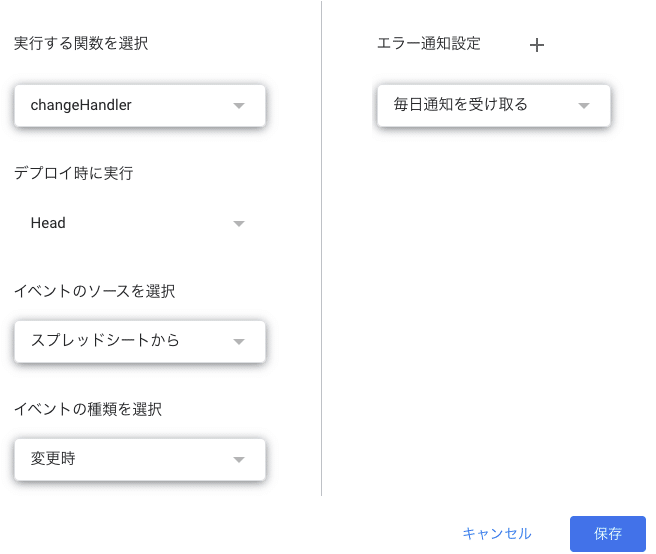Expand the スプレッドシートから event source field
This screenshot has width=656, height=554.
click(125, 341)
